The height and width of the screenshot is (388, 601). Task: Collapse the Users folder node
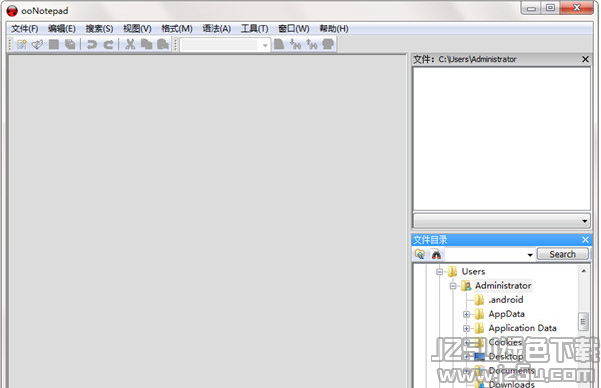[439, 272]
